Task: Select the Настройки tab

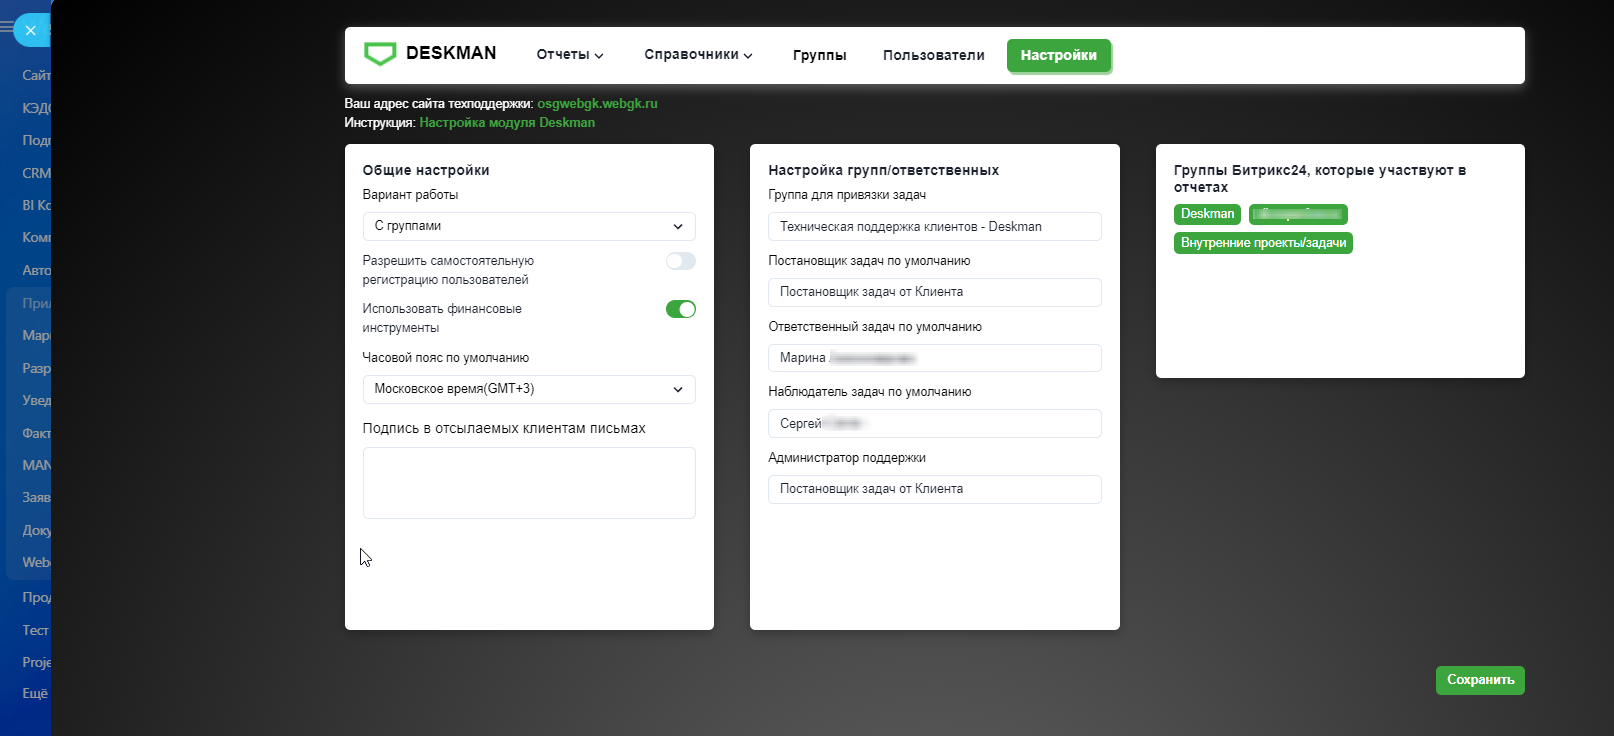Action: click(1058, 55)
